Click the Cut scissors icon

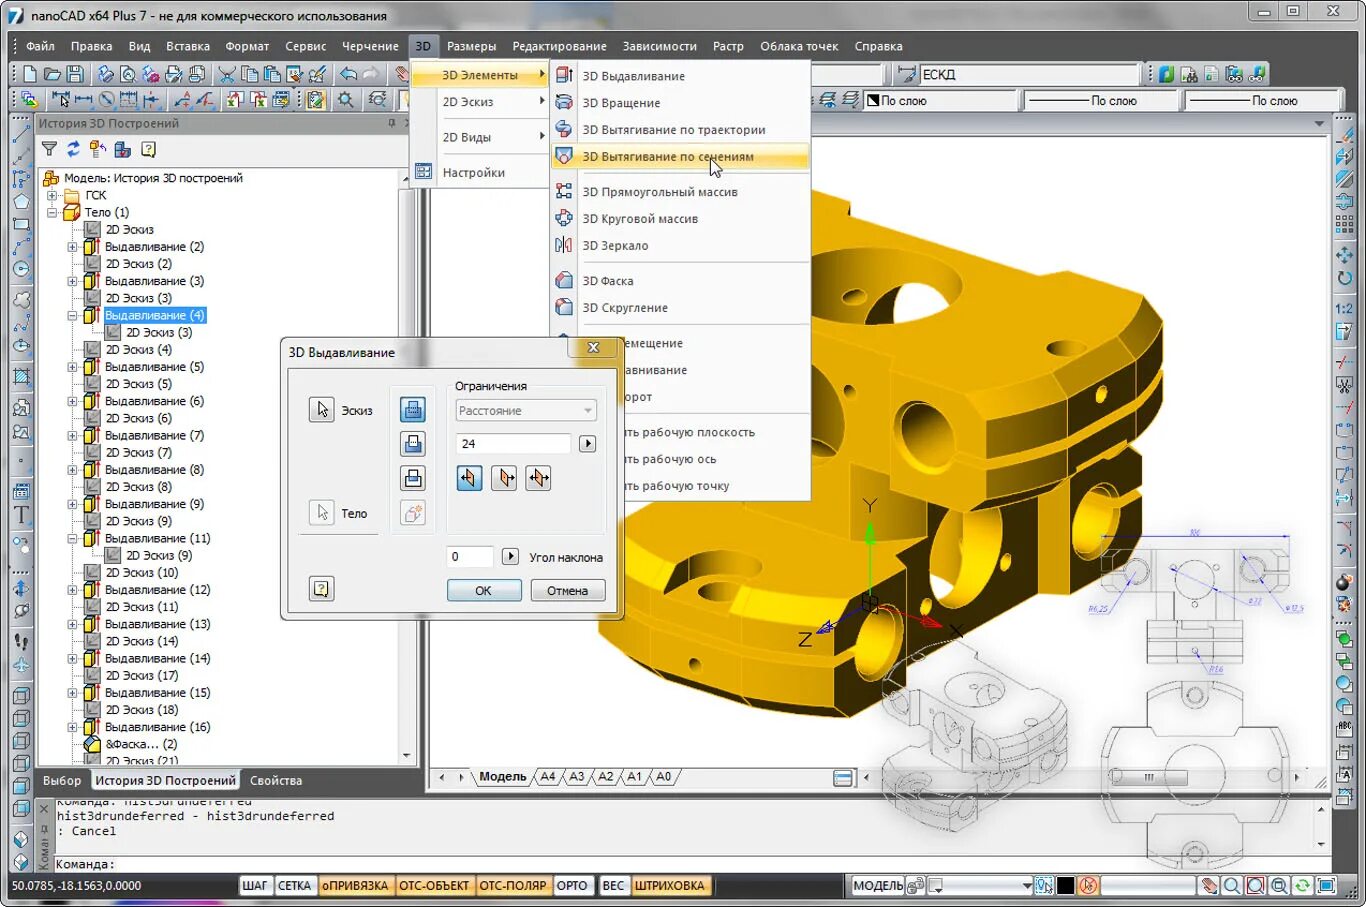227,74
